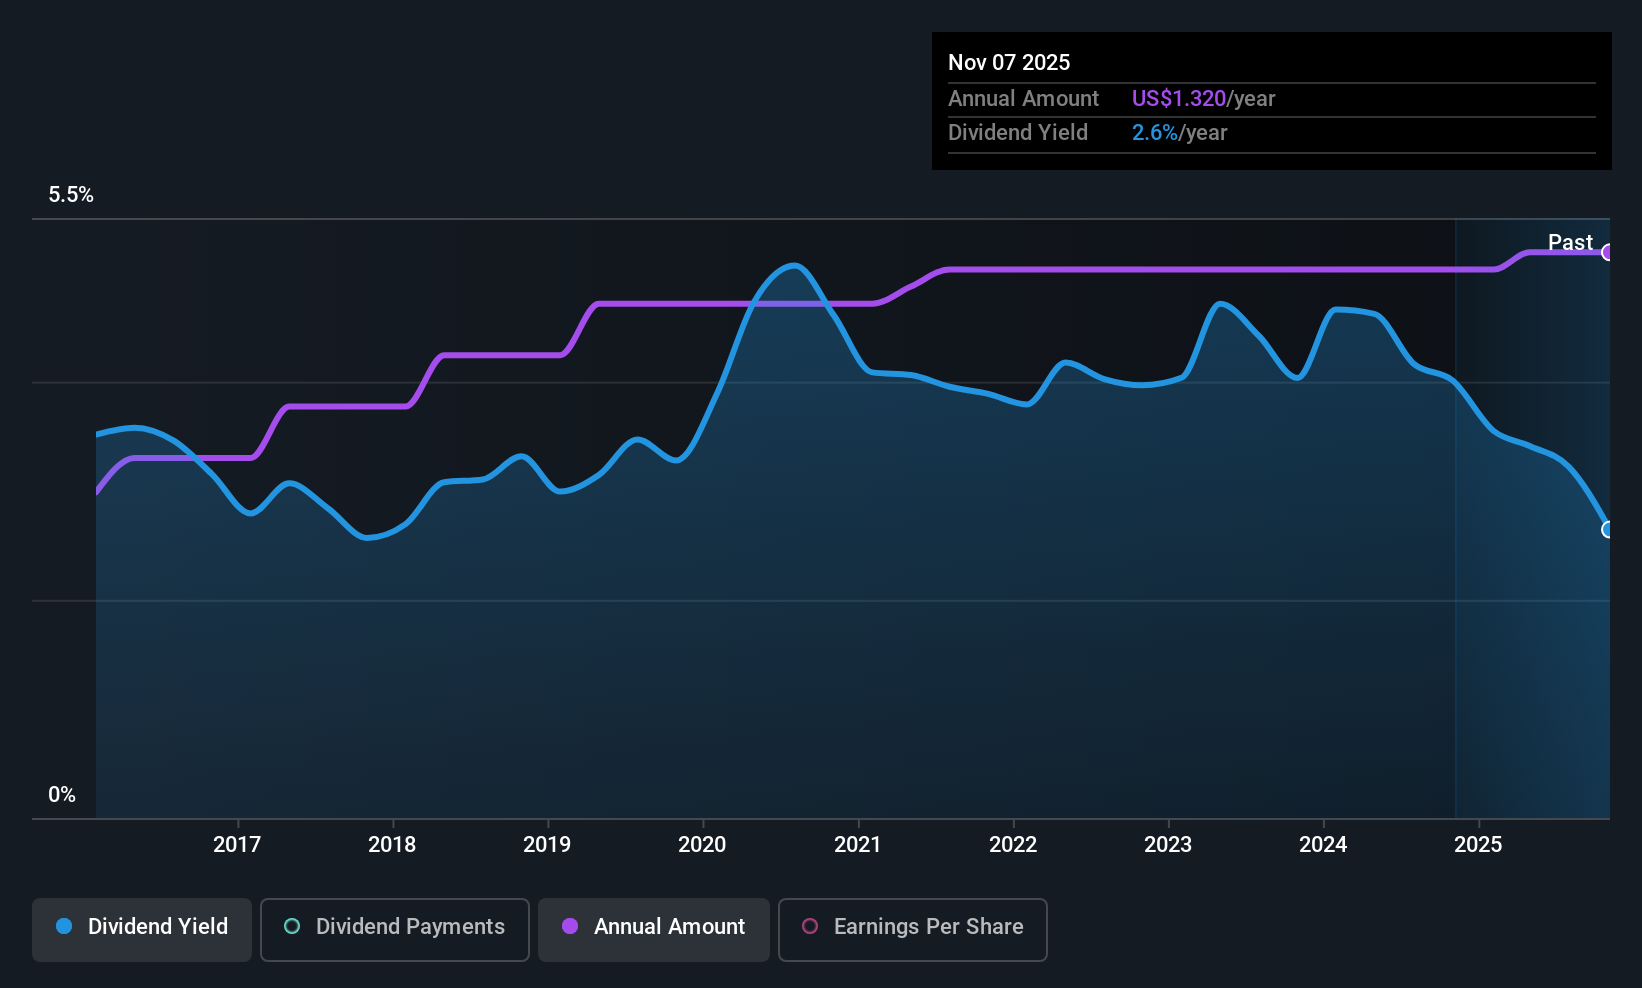Toggle the Annual Amount series
Viewport: 1642px width, 988px height.
(654, 929)
